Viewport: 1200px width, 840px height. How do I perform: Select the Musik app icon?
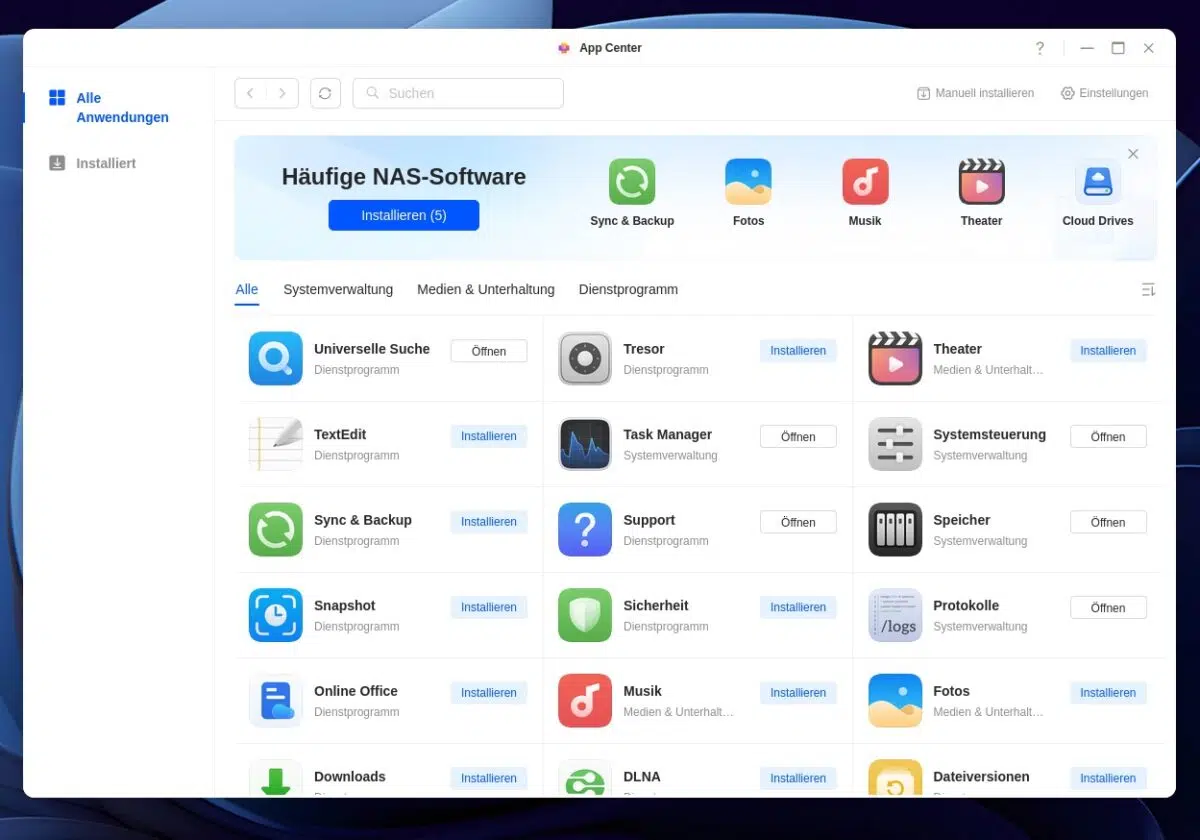(584, 700)
